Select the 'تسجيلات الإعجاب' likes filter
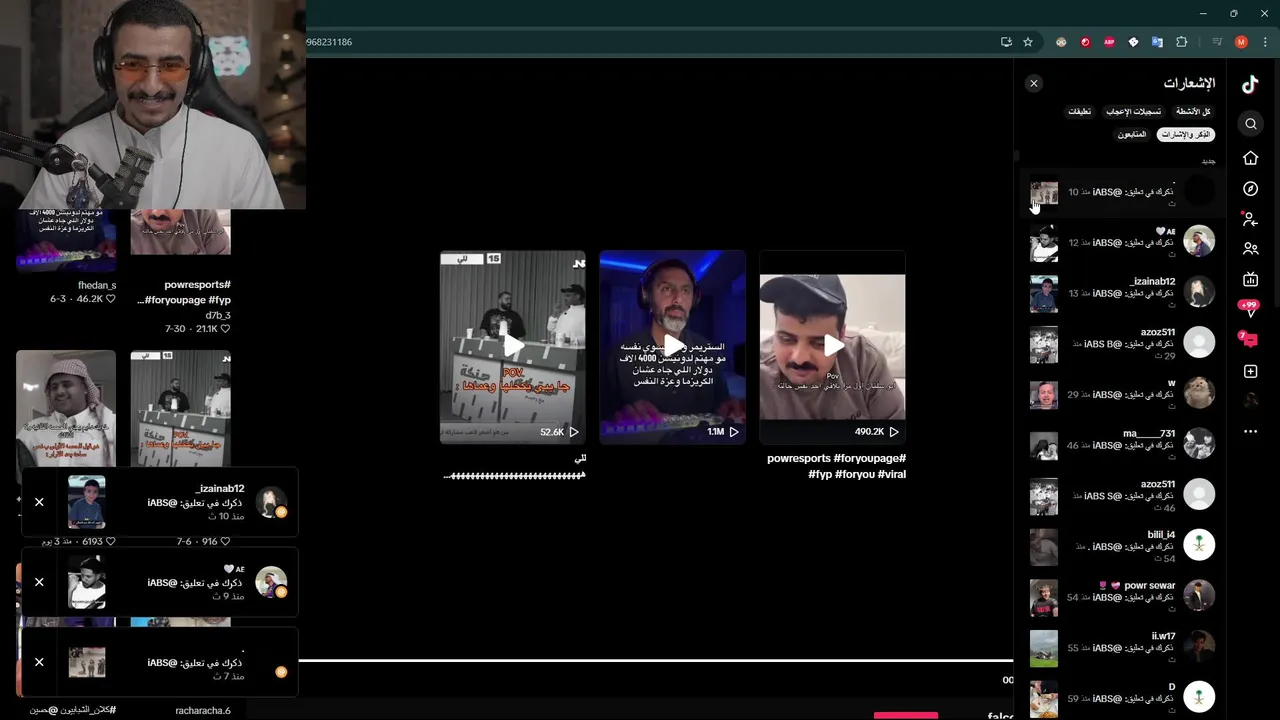This screenshot has height=720, width=1280. pyautogui.click(x=1134, y=112)
